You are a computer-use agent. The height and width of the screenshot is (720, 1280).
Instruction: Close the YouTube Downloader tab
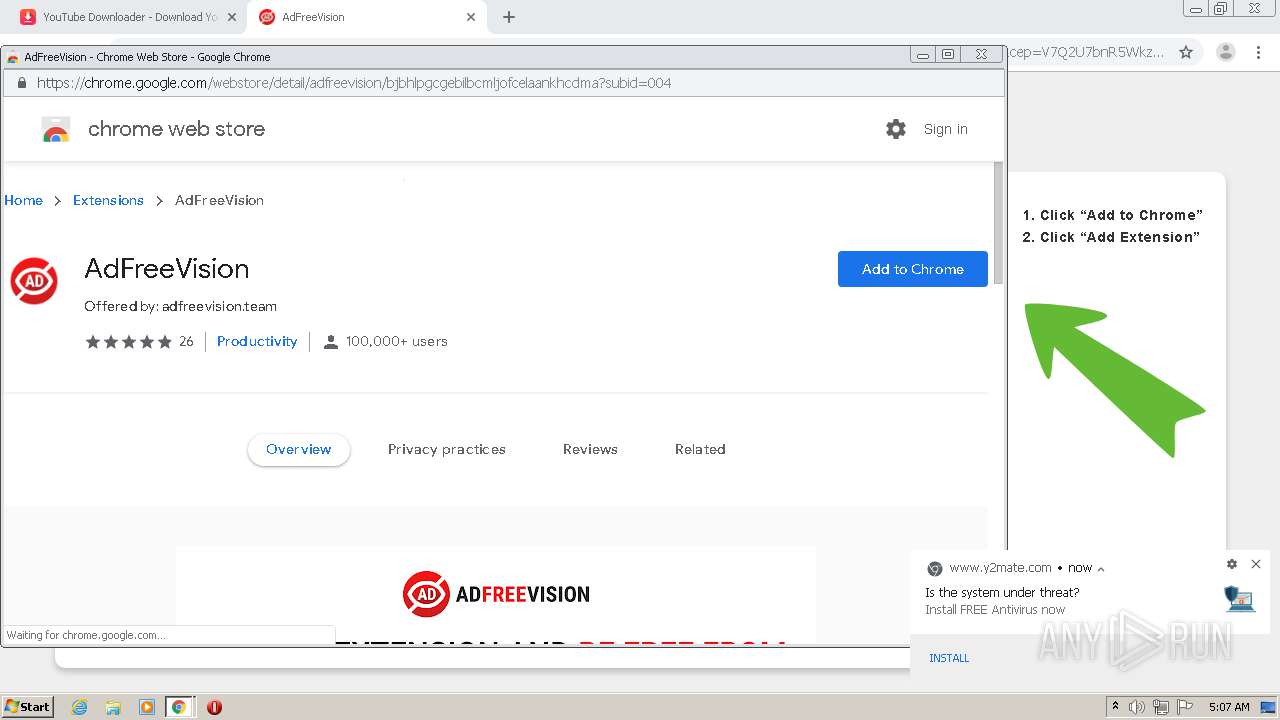click(x=232, y=17)
